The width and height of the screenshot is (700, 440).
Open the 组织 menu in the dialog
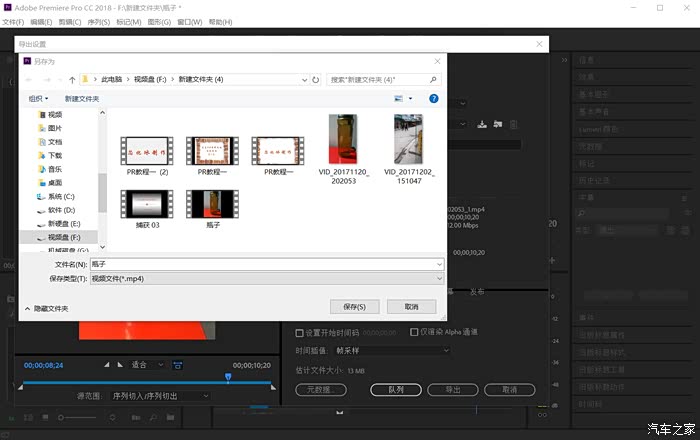38,99
